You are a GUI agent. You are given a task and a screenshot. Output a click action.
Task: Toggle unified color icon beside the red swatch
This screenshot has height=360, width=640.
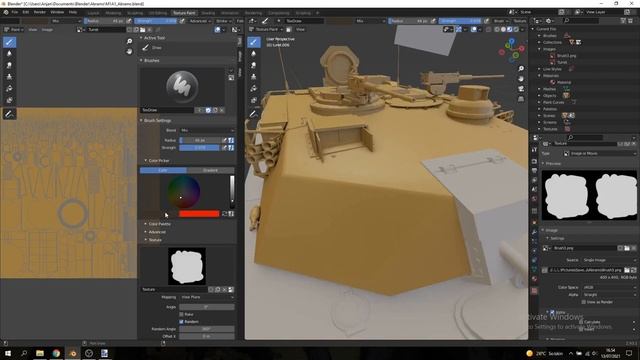(x=231, y=213)
